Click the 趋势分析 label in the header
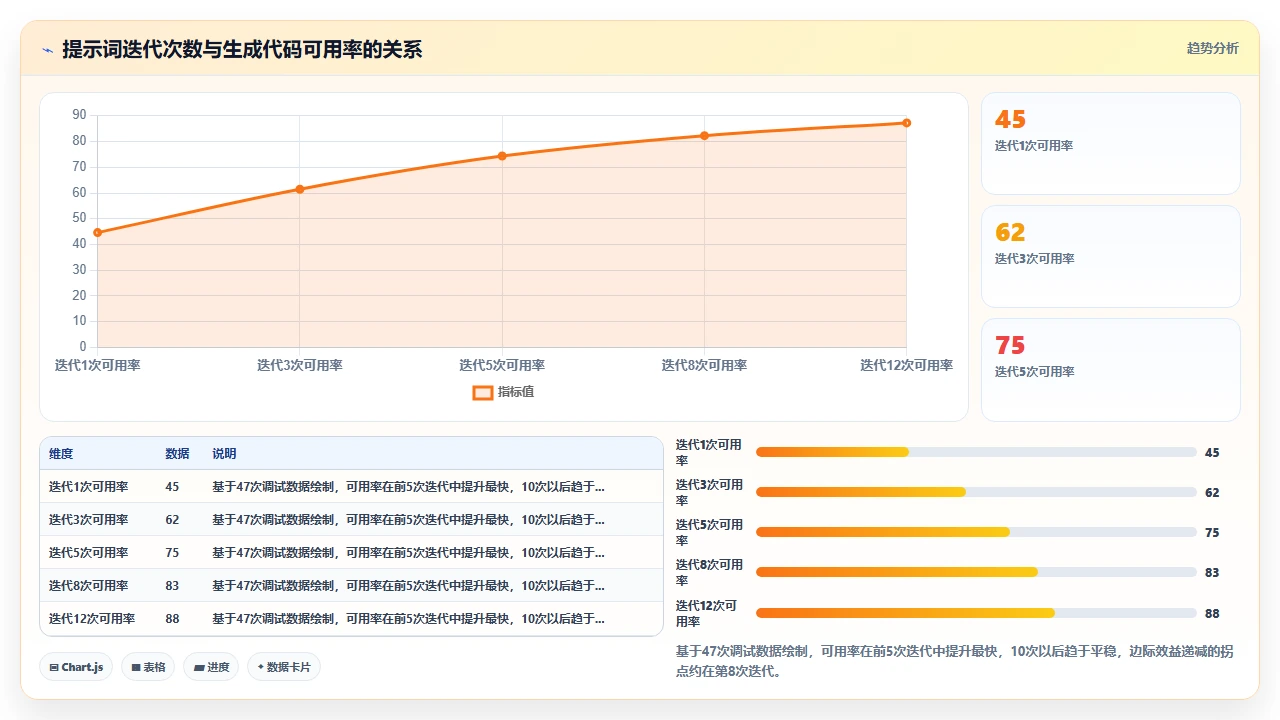 [x=1212, y=48]
